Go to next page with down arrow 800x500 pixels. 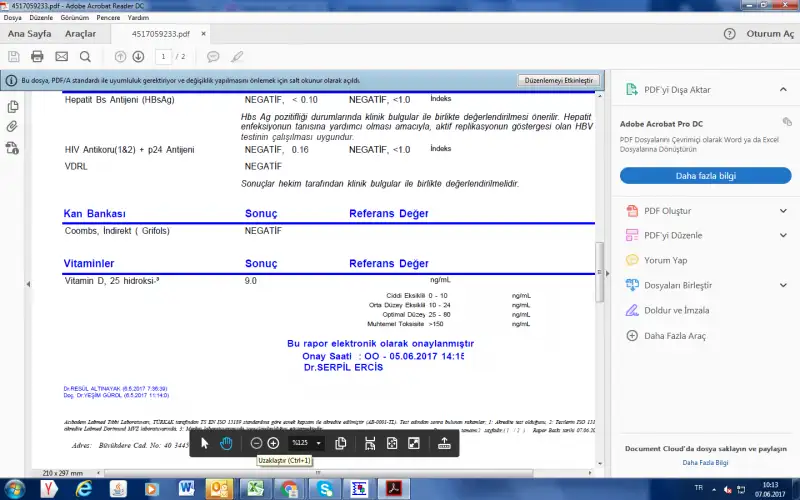click(x=138, y=56)
